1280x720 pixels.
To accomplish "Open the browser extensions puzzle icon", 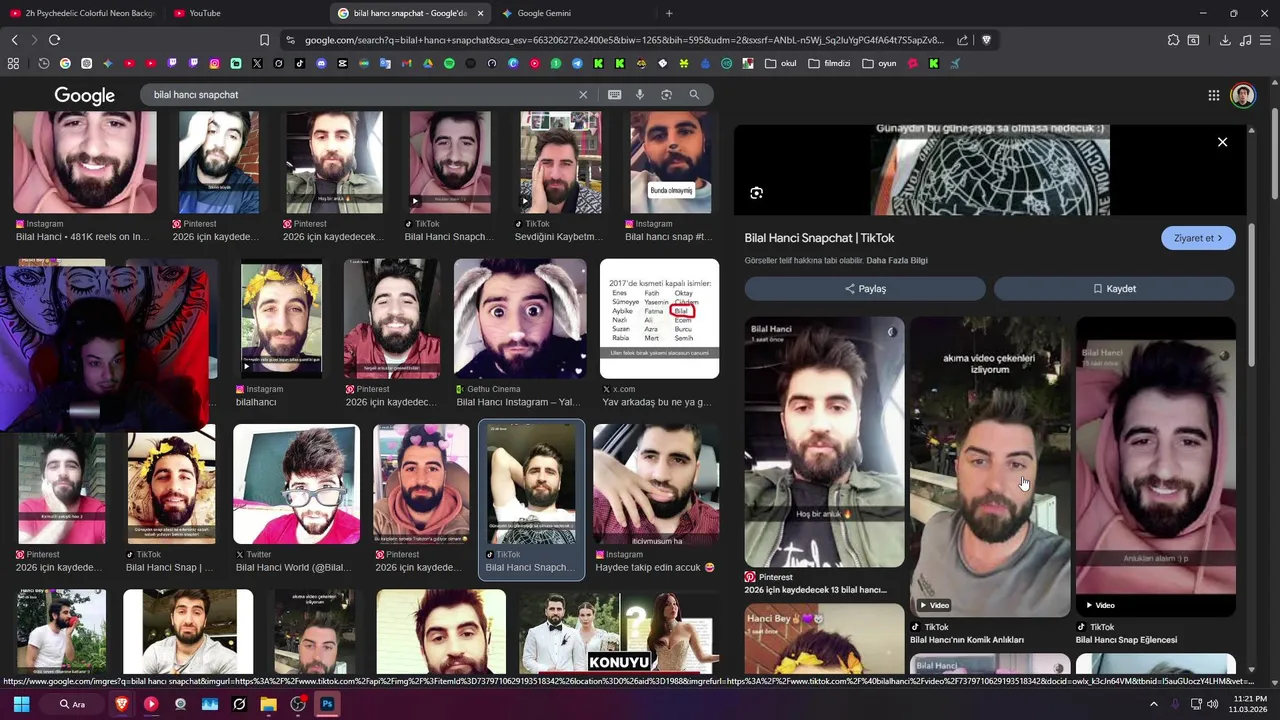I will coord(1173,40).
